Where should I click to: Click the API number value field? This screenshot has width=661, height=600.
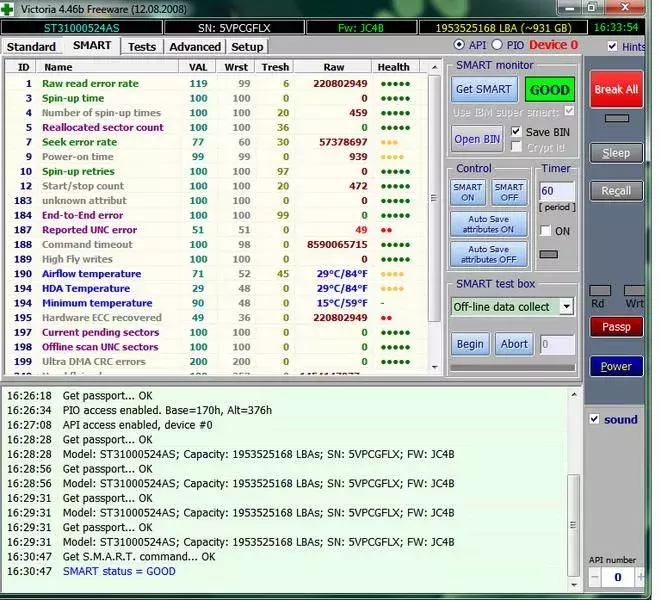pyautogui.click(x=618, y=577)
